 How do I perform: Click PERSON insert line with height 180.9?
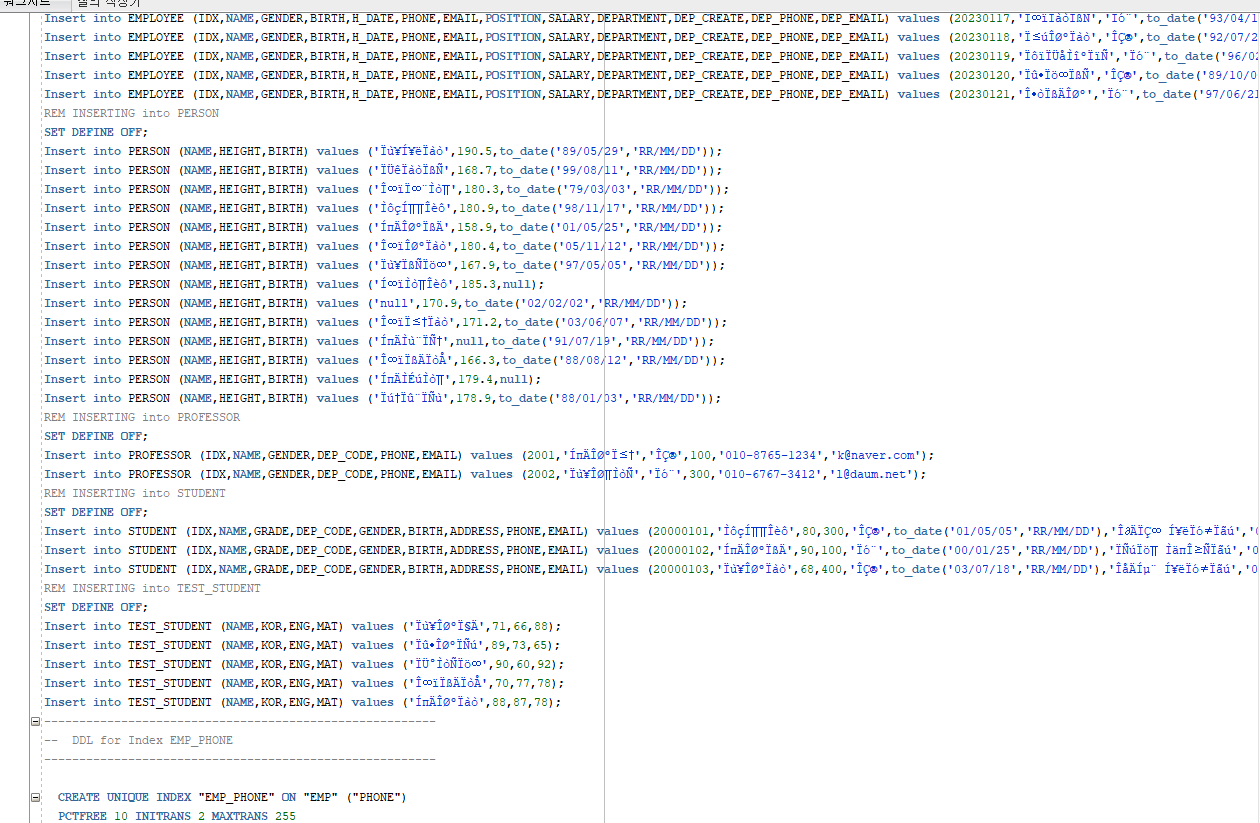pyautogui.click(x=385, y=208)
